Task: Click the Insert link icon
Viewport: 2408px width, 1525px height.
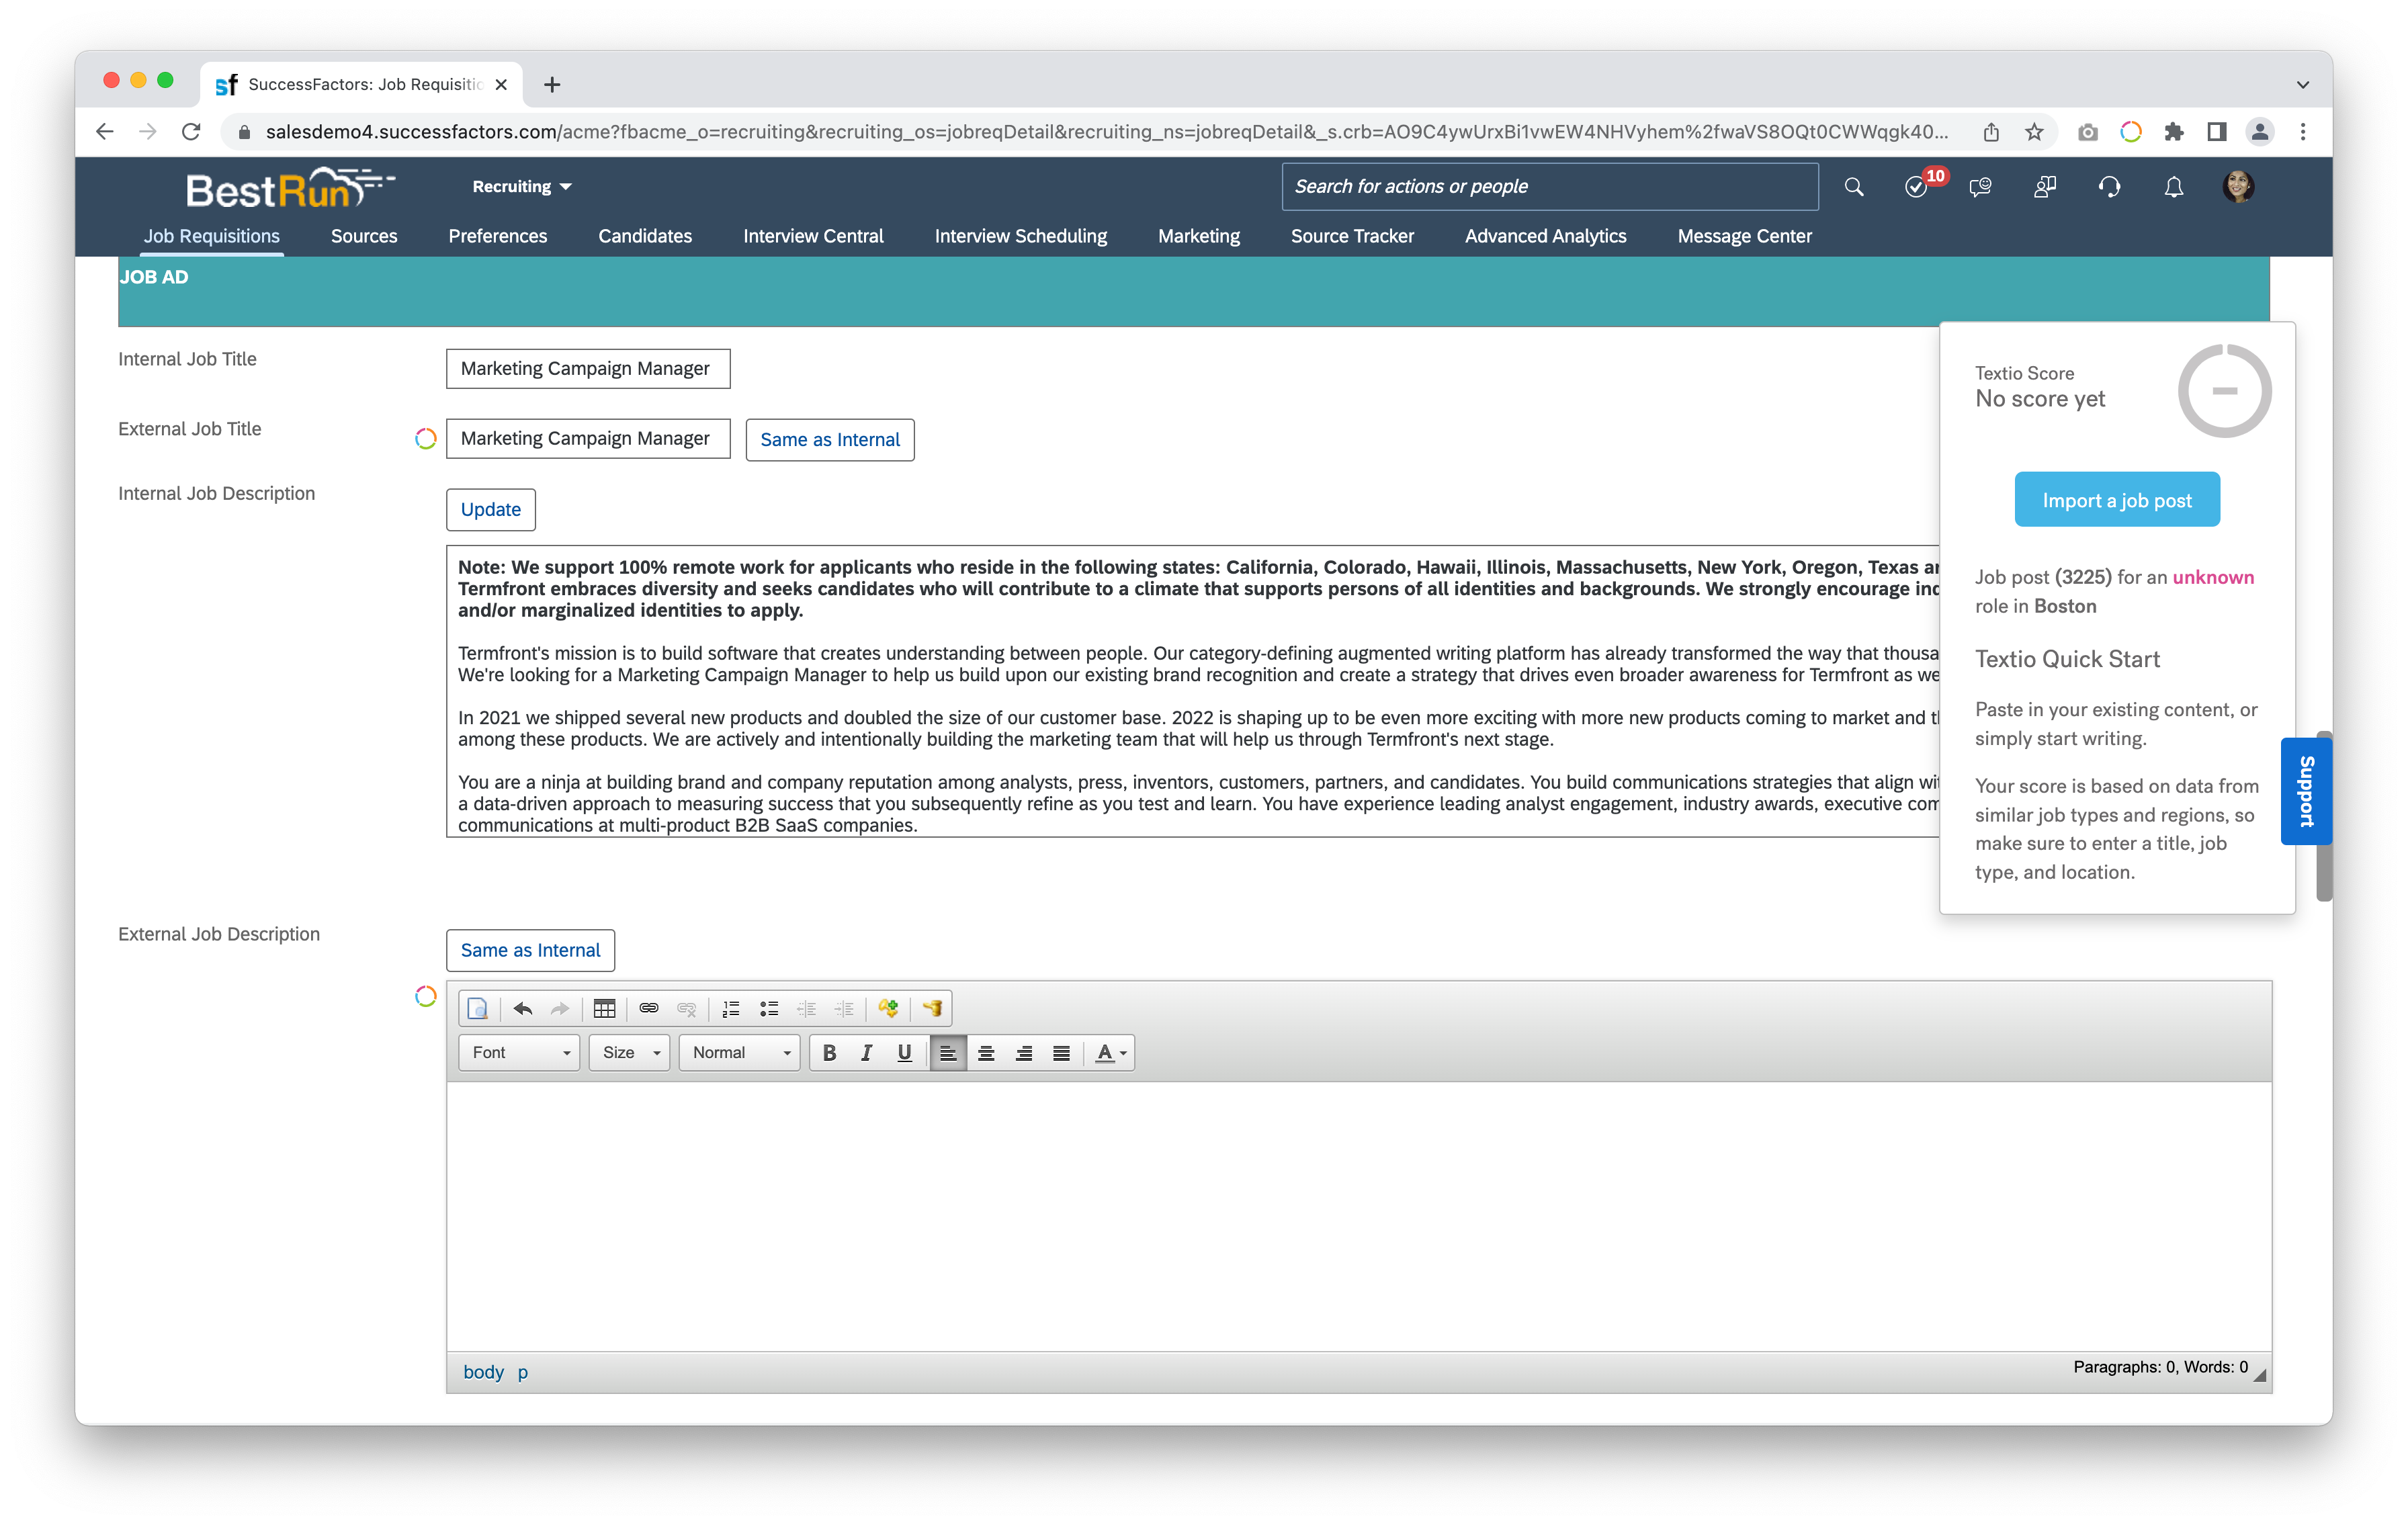Action: 648,1007
